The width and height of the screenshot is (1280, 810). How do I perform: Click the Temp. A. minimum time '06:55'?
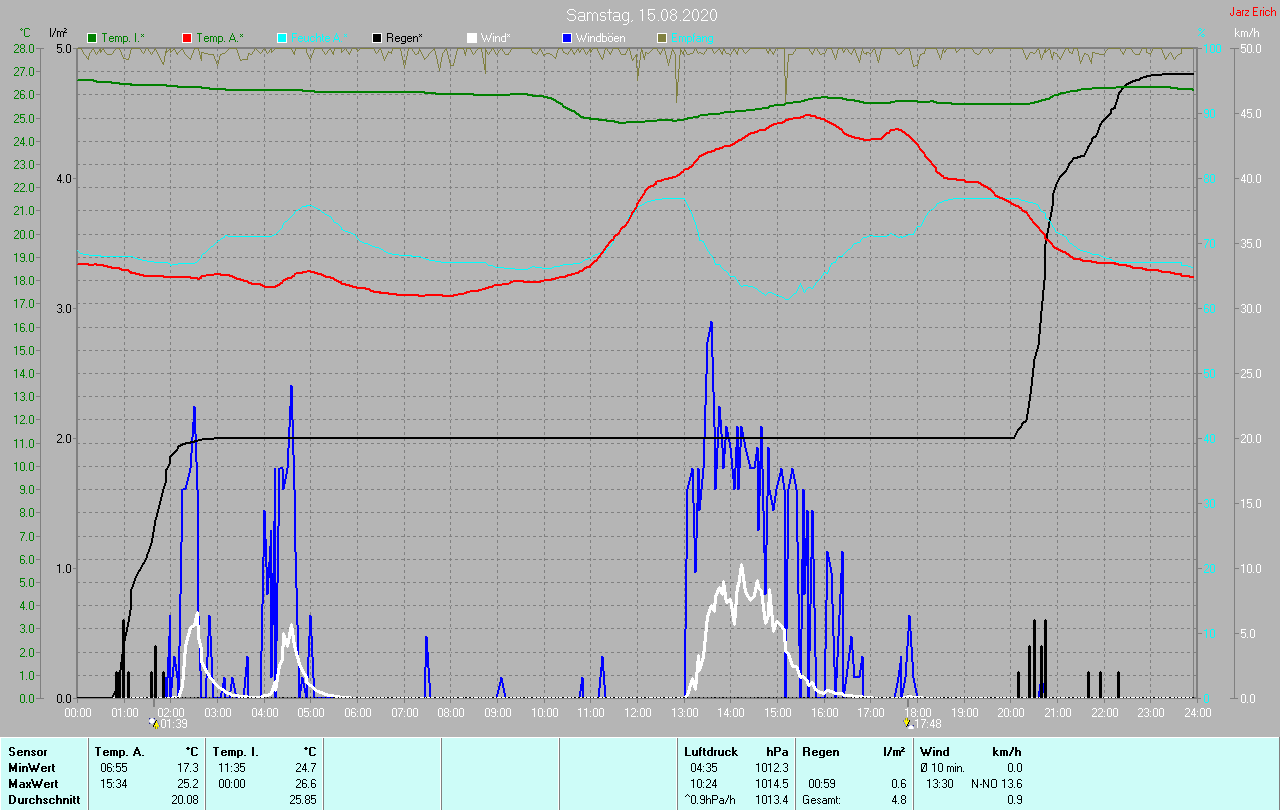tap(114, 768)
